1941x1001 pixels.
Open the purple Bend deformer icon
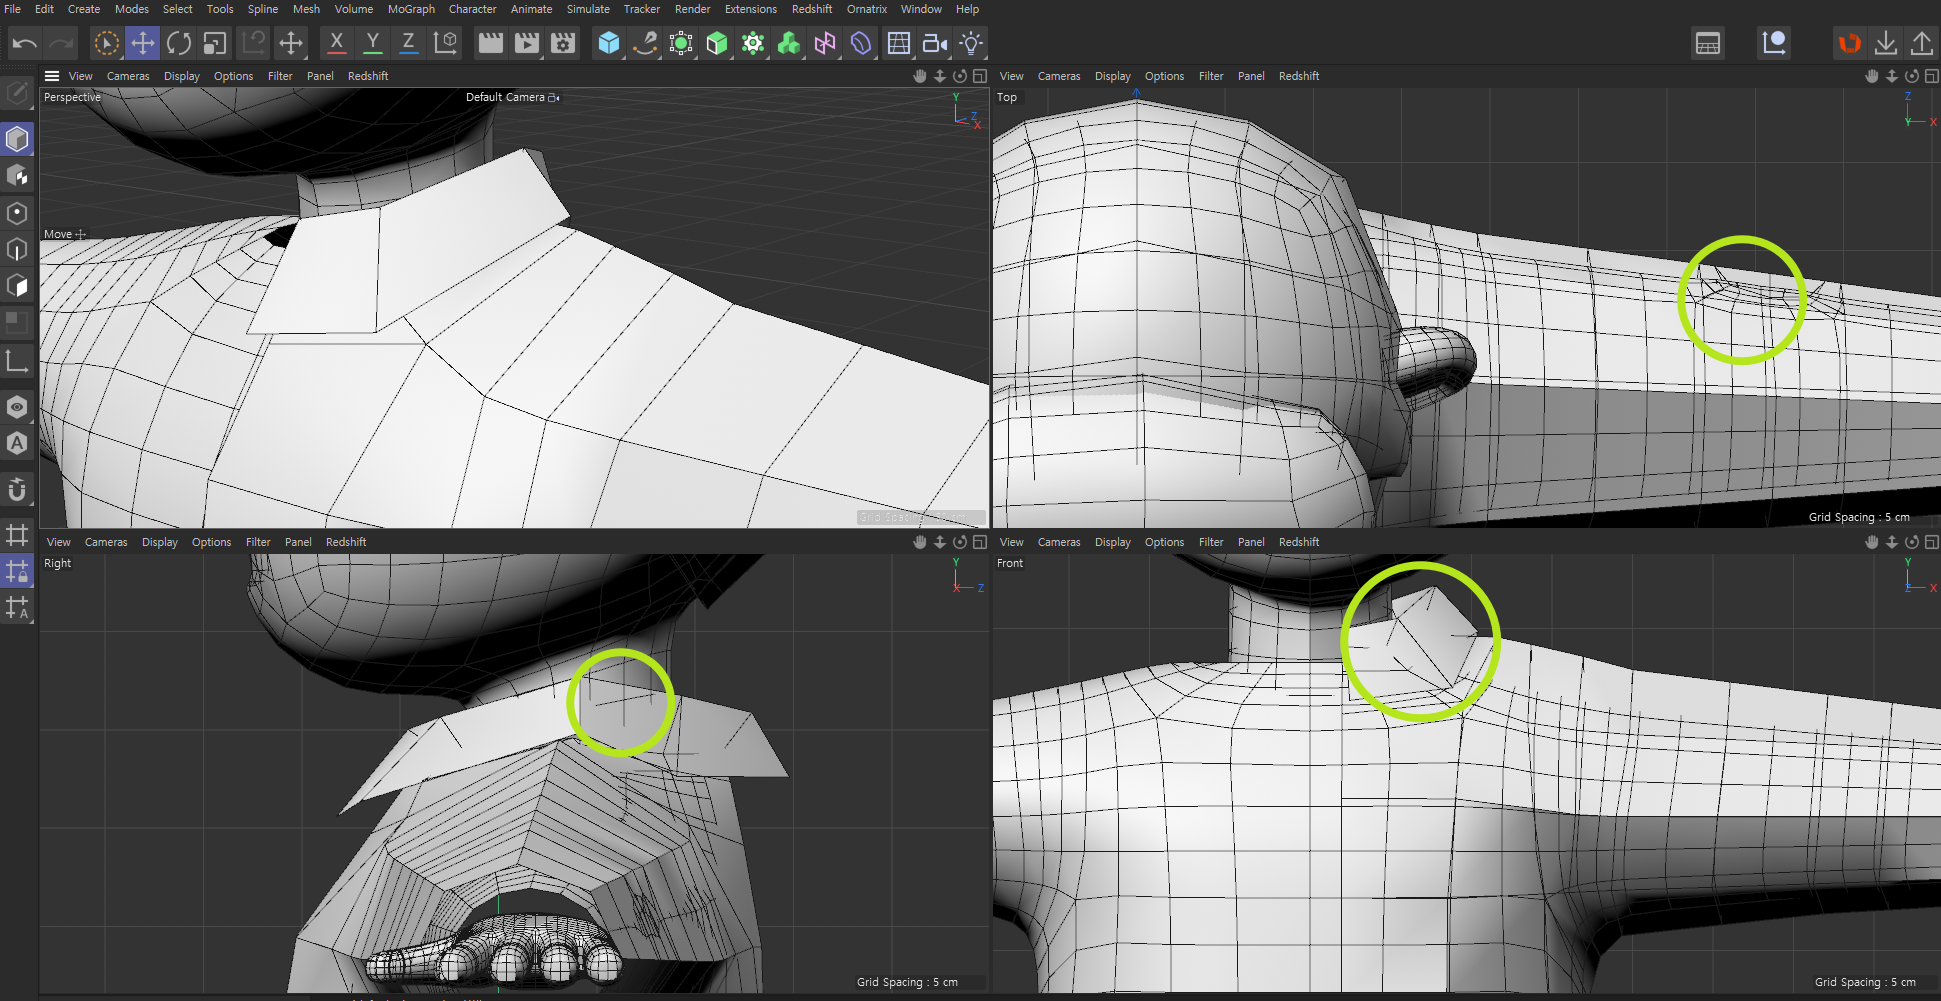[861, 43]
